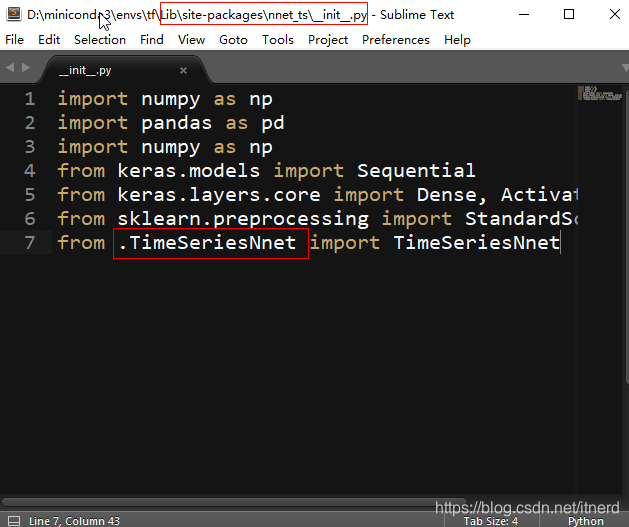The image size is (629, 527).
Task: Minimize the Sublime Text window
Action: point(523,14)
